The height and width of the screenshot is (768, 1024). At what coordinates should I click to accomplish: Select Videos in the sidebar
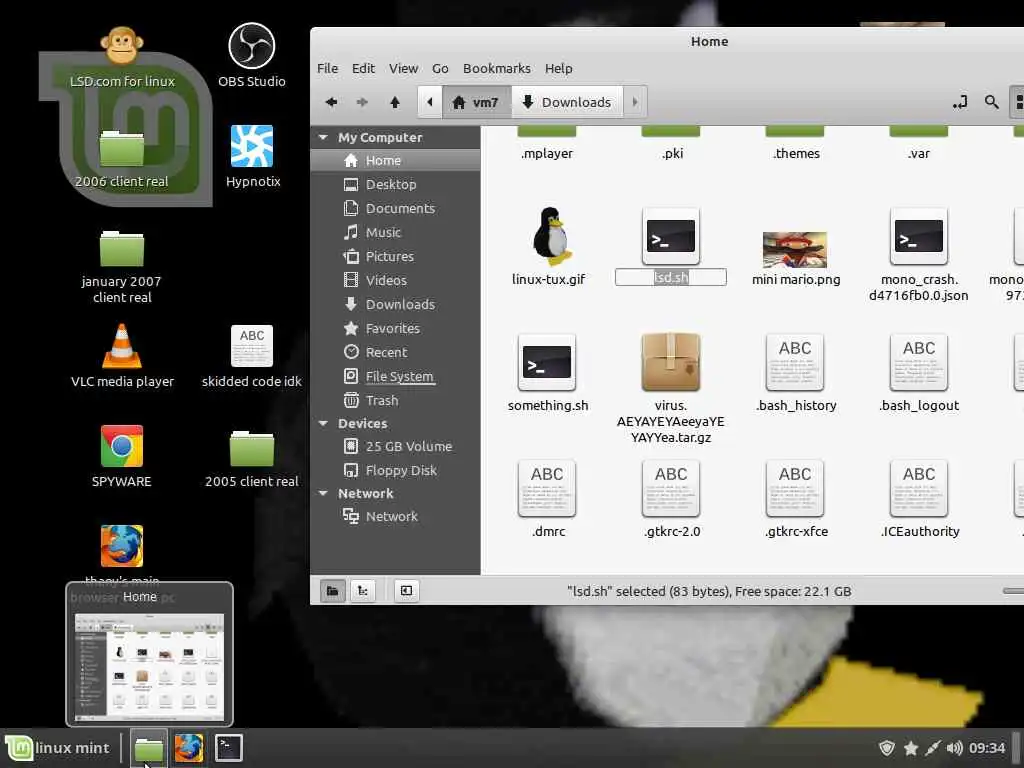[395, 281]
